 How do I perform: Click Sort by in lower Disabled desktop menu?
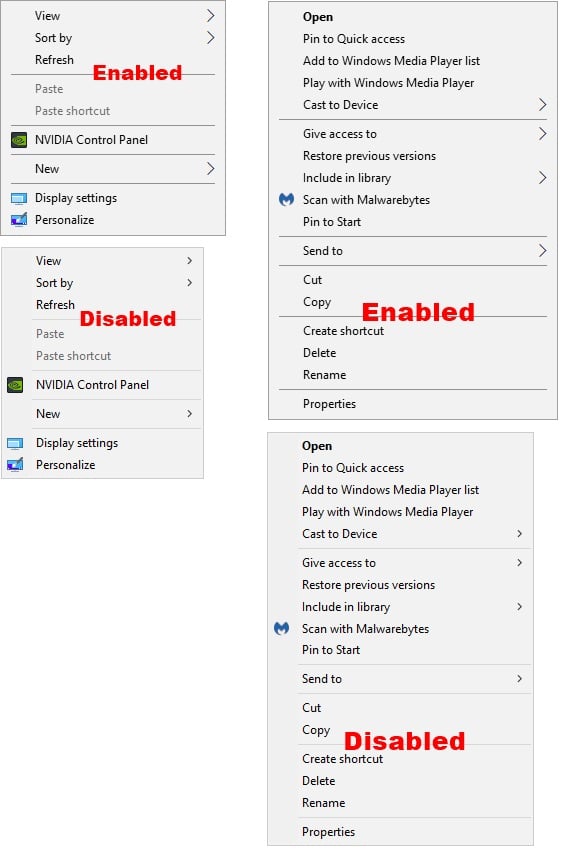pyautogui.click(x=54, y=283)
